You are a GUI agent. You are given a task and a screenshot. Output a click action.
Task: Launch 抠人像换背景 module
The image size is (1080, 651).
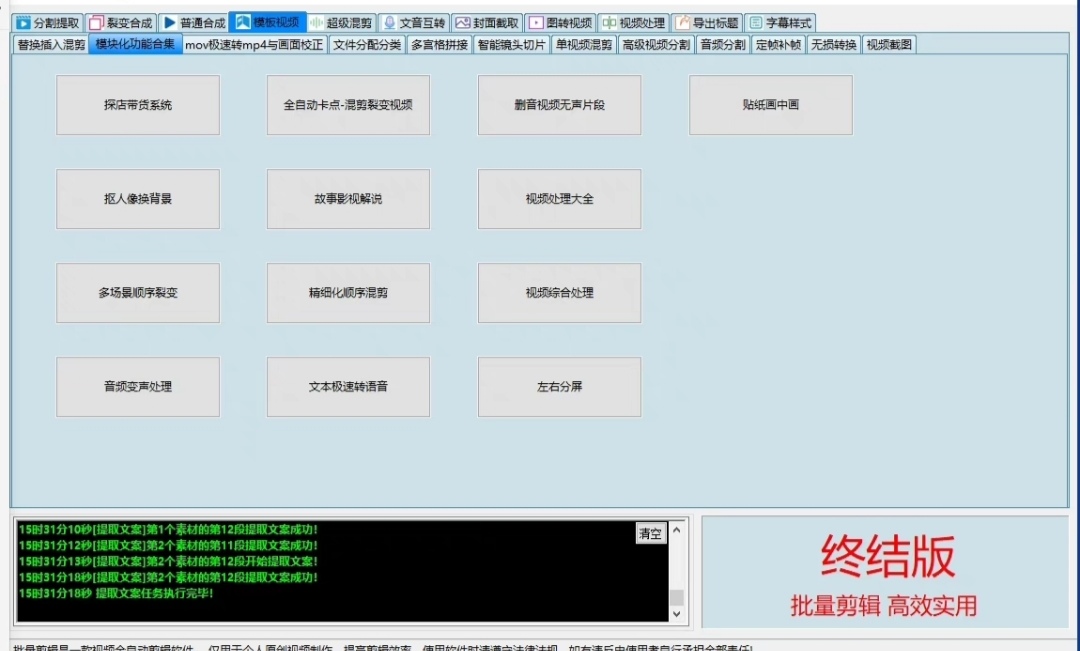click(x=137, y=199)
